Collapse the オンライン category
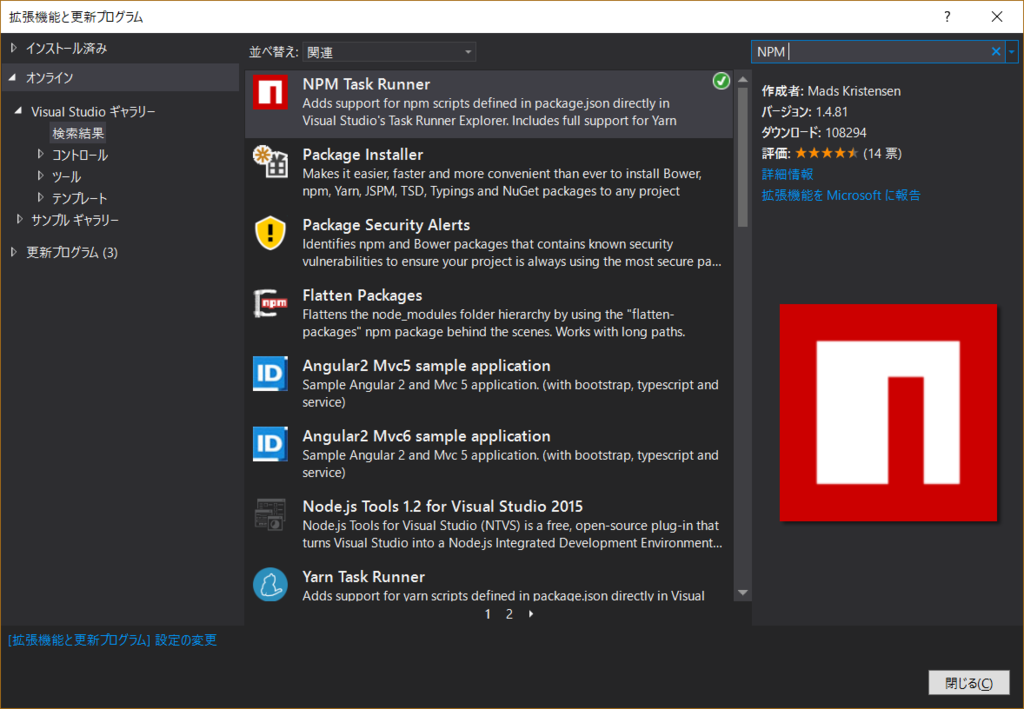The image size is (1024, 709). click(12, 77)
